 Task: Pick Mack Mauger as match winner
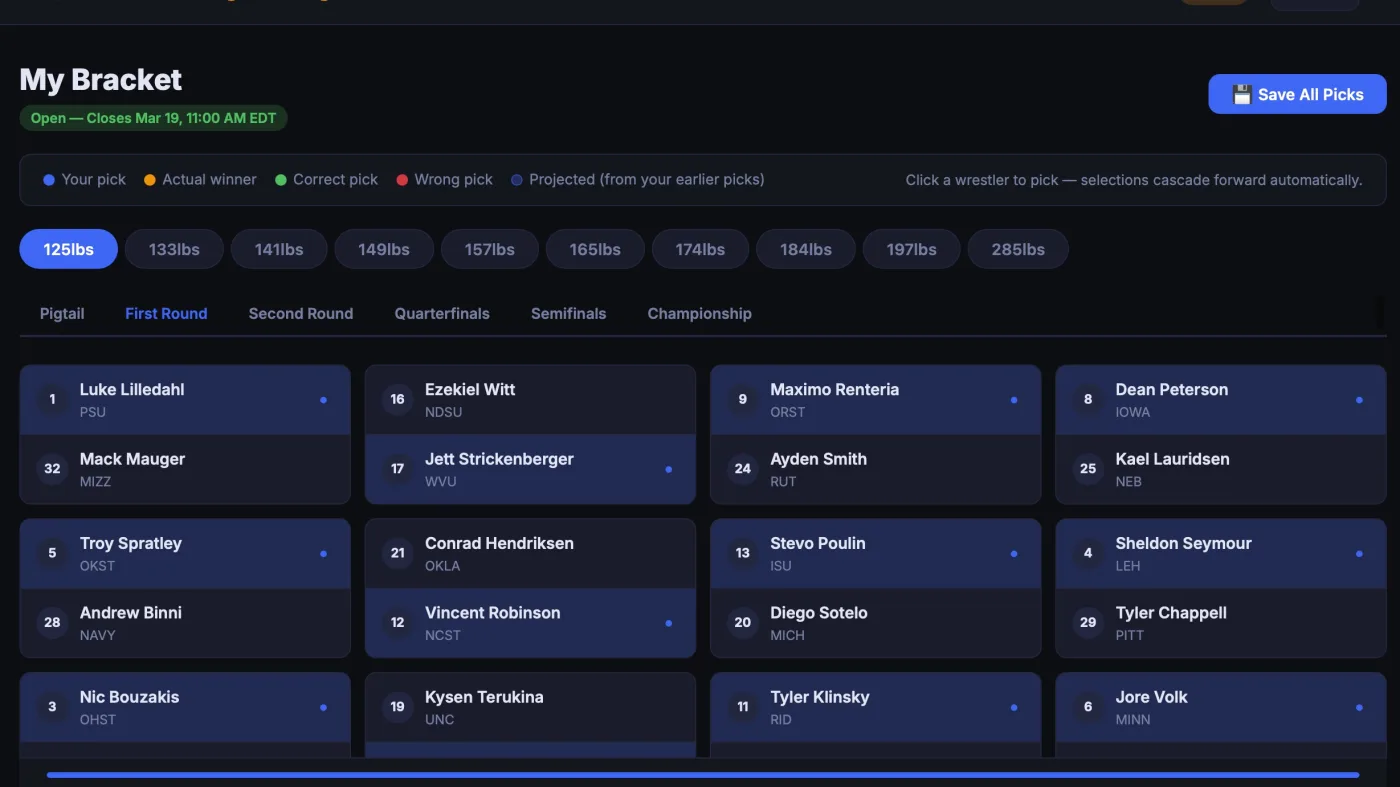pyautogui.click(x=185, y=469)
